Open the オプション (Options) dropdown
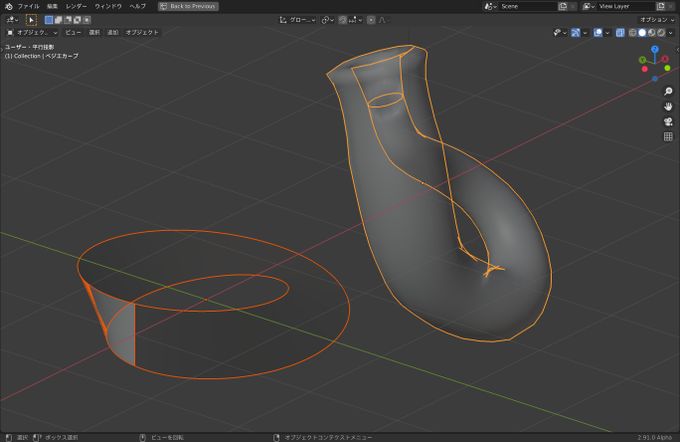 (657, 20)
